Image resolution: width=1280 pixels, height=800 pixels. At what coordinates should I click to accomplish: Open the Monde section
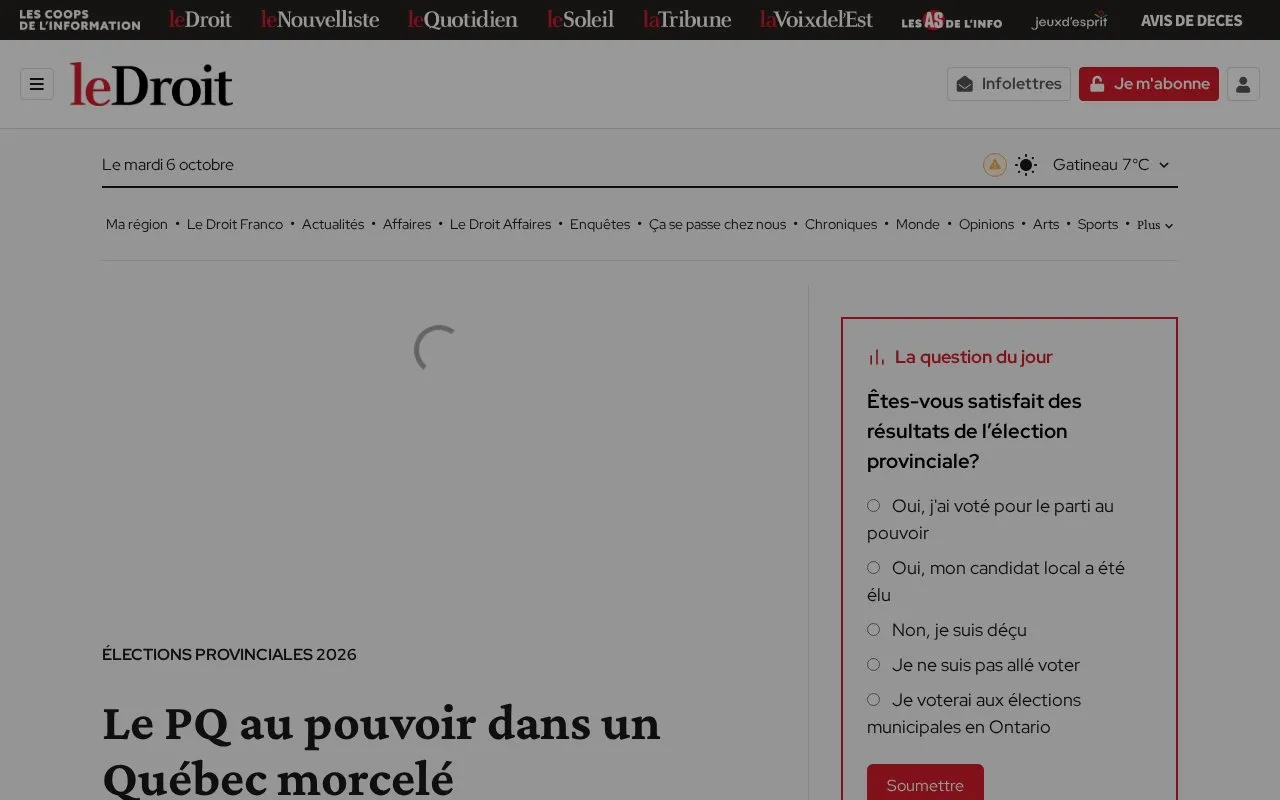[x=918, y=225]
